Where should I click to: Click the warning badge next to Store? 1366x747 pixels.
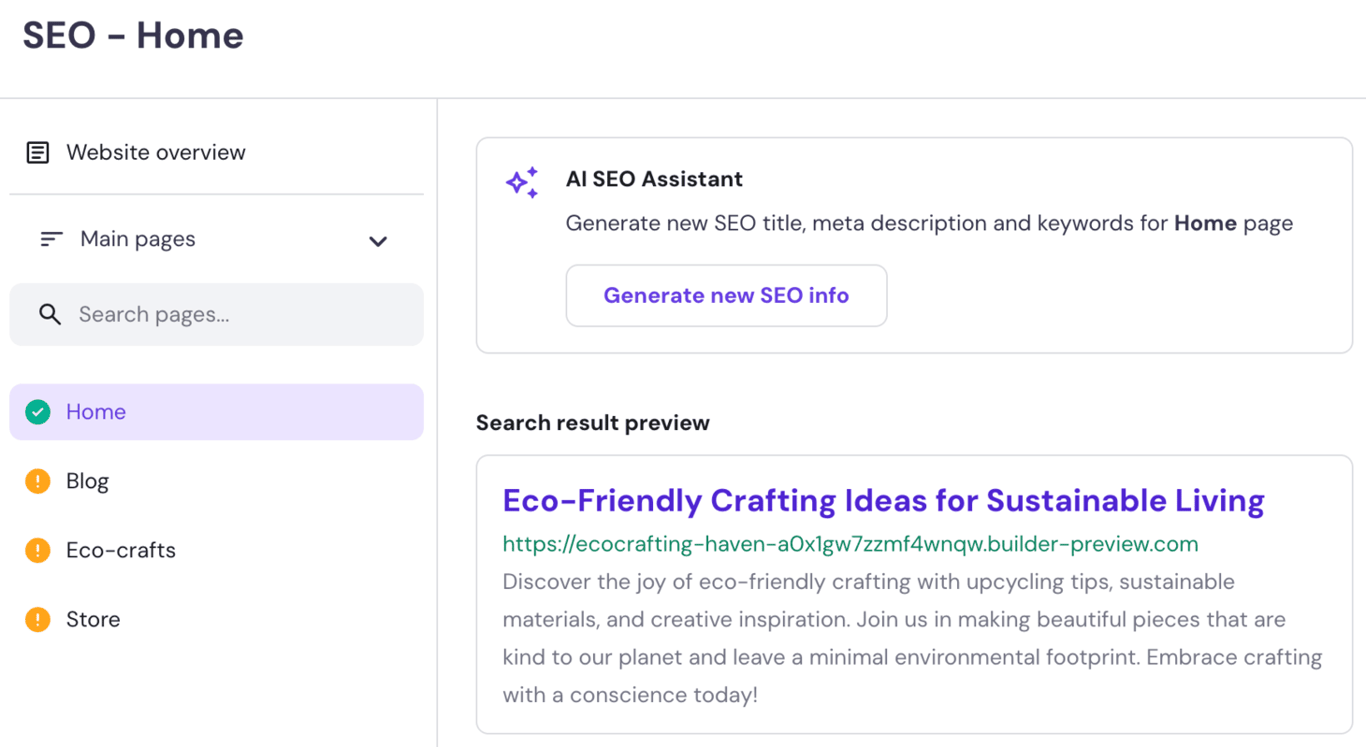click(x=37, y=619)
